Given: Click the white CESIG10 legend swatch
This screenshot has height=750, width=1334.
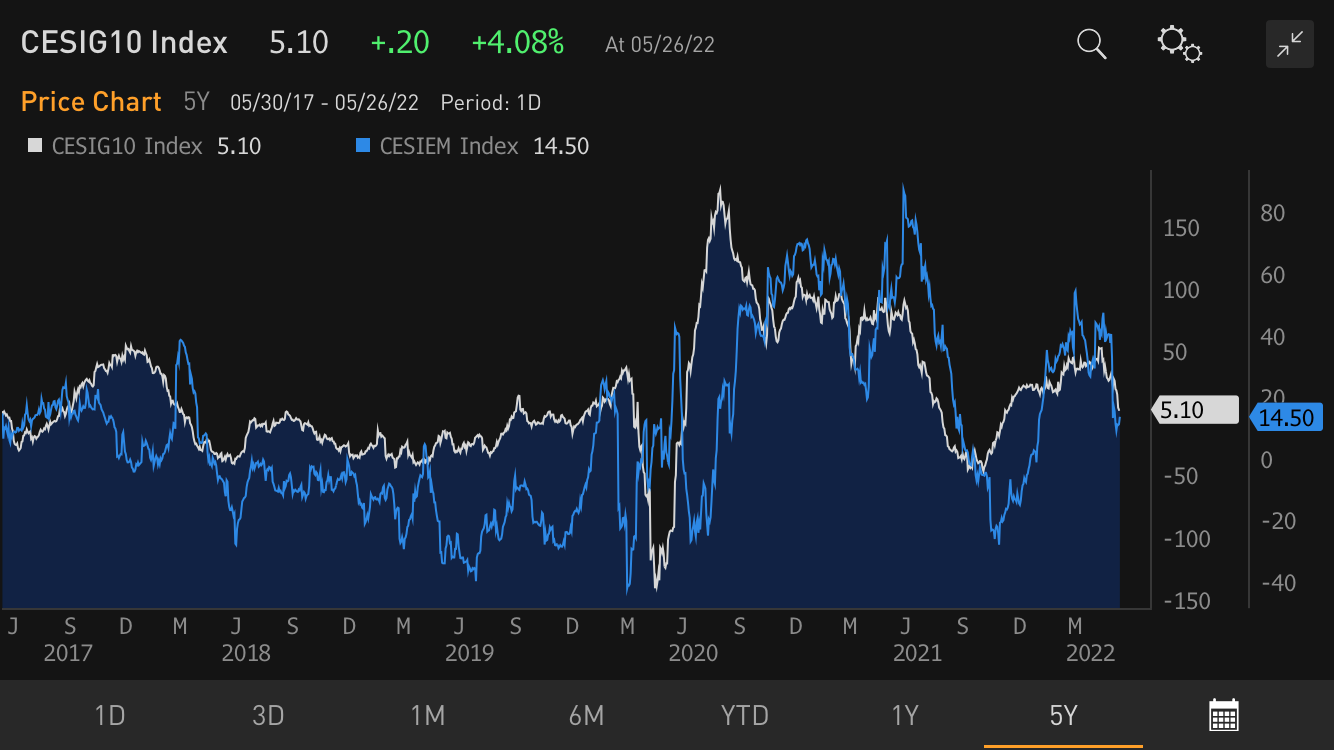Looking at the screenshot, I should click(x=35, y=146).
